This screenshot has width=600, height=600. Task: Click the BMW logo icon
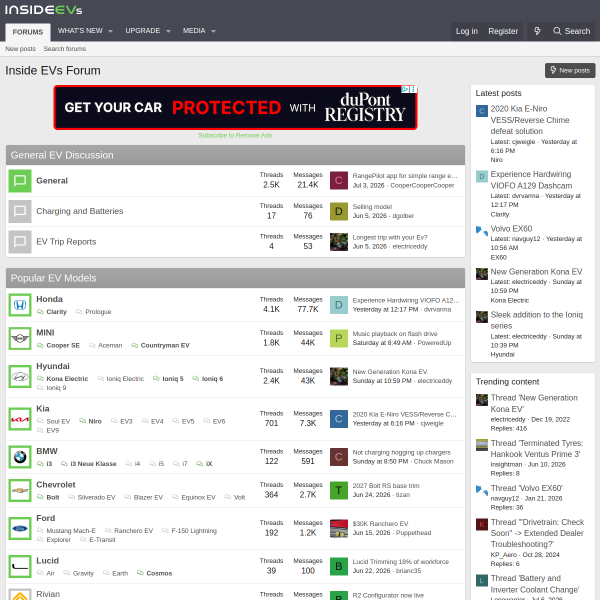pos(20,457)
